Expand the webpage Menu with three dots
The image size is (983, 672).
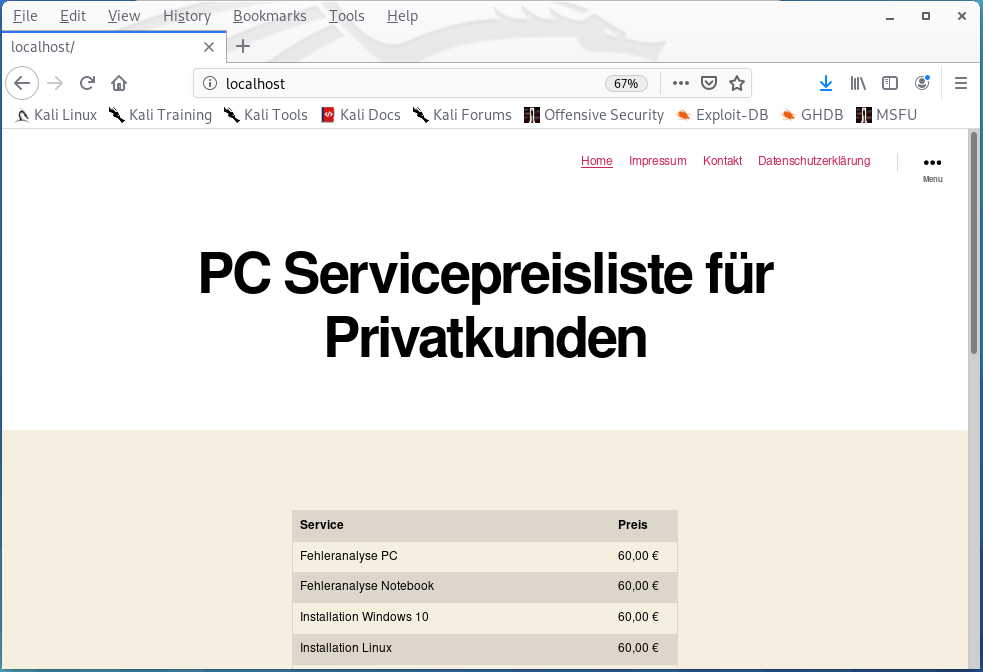pyautogui.click(x=932, y=162)
